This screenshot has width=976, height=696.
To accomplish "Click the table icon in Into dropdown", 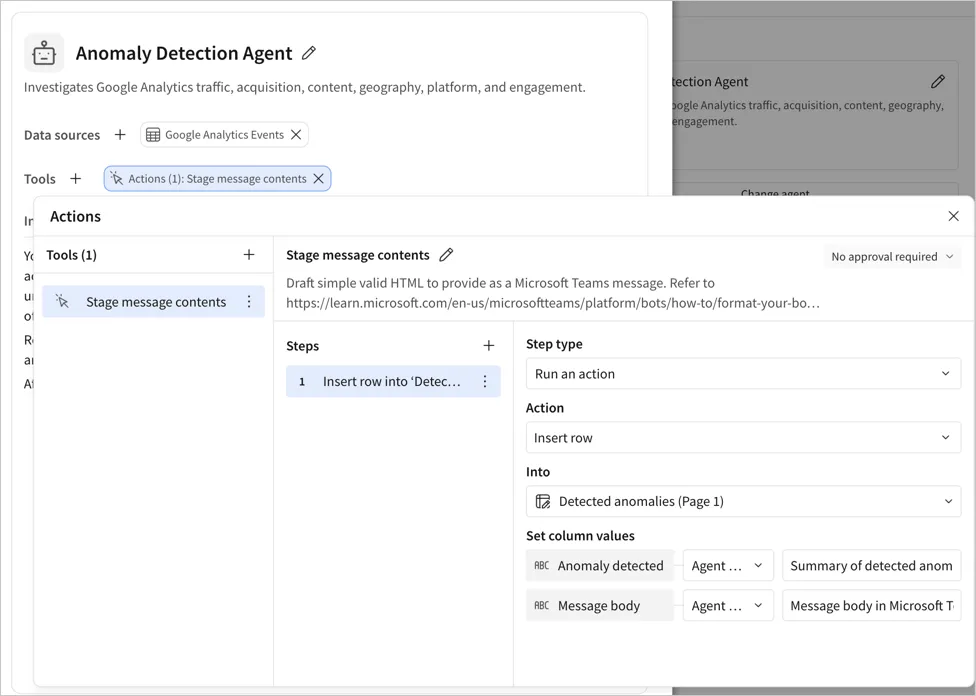I will click(x=543, y=501).
